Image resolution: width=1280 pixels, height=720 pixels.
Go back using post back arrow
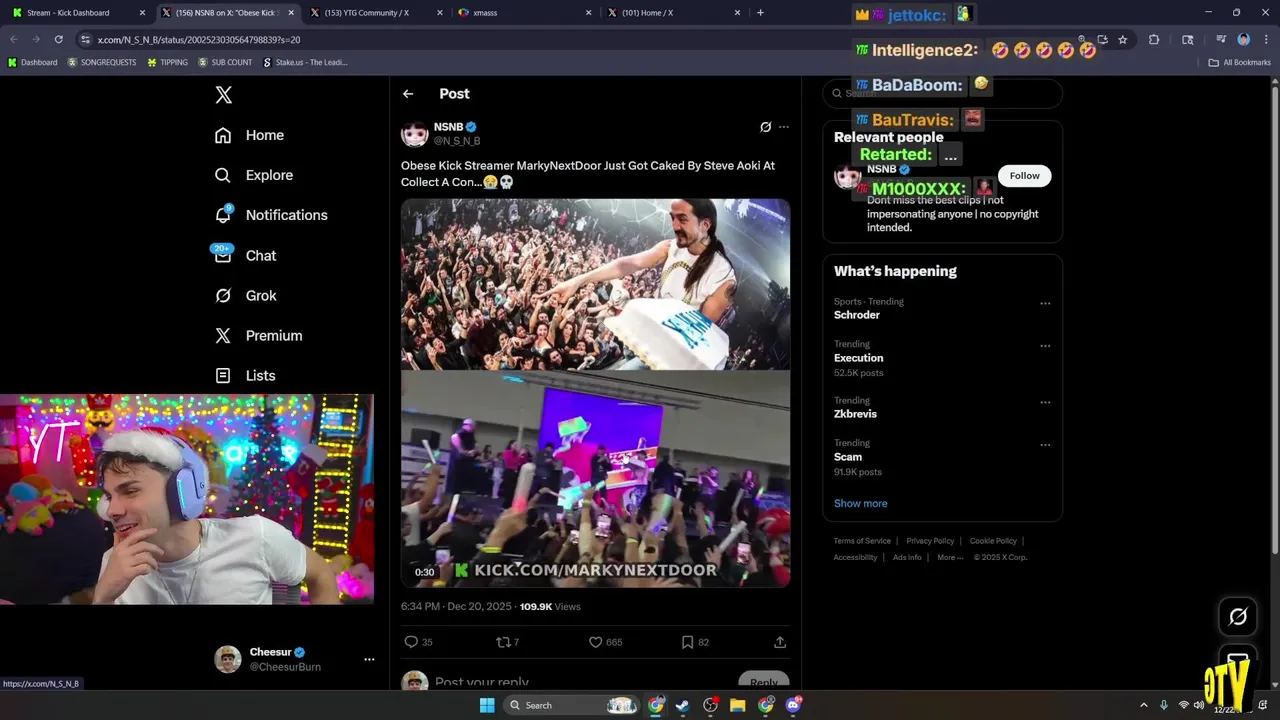click(408, 94)
